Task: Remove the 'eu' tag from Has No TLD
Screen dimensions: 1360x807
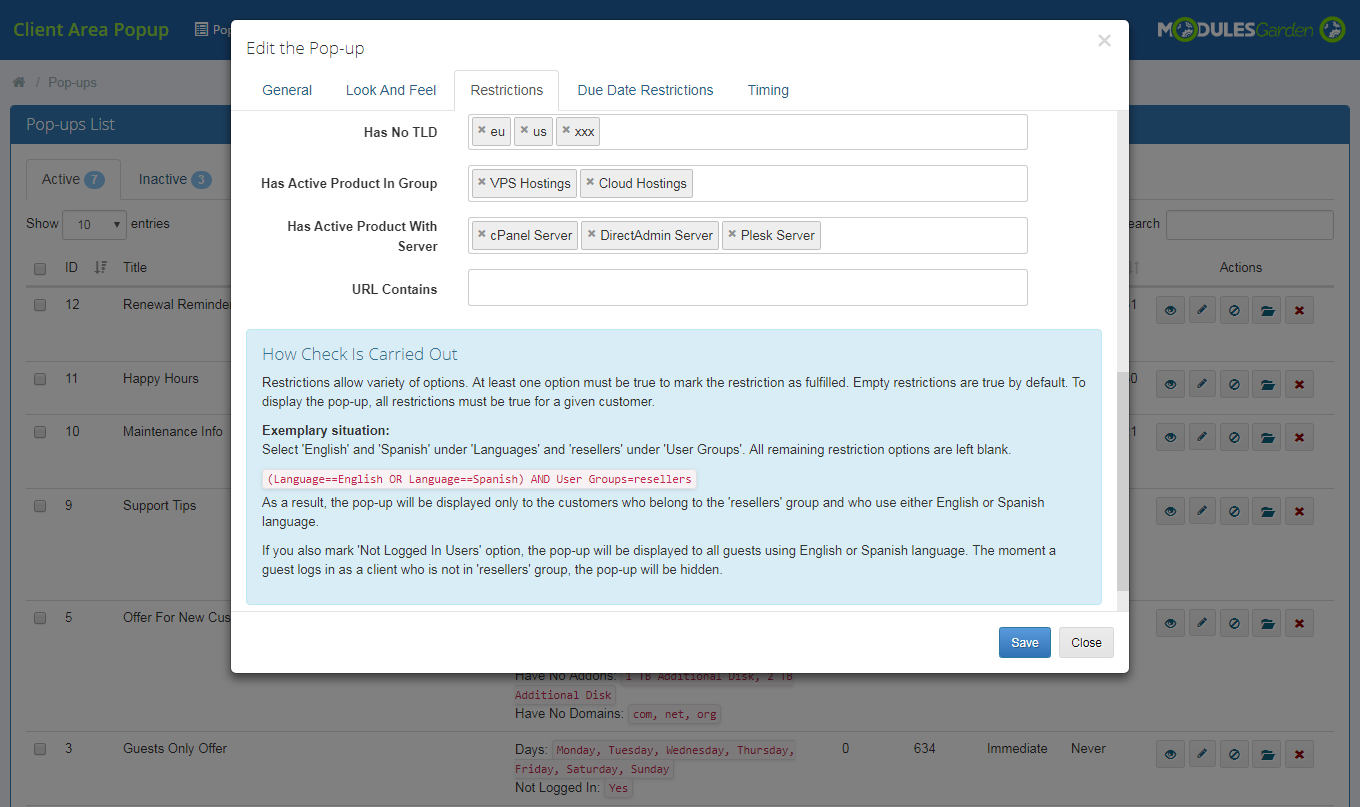Action: click(x=481, y=130)
